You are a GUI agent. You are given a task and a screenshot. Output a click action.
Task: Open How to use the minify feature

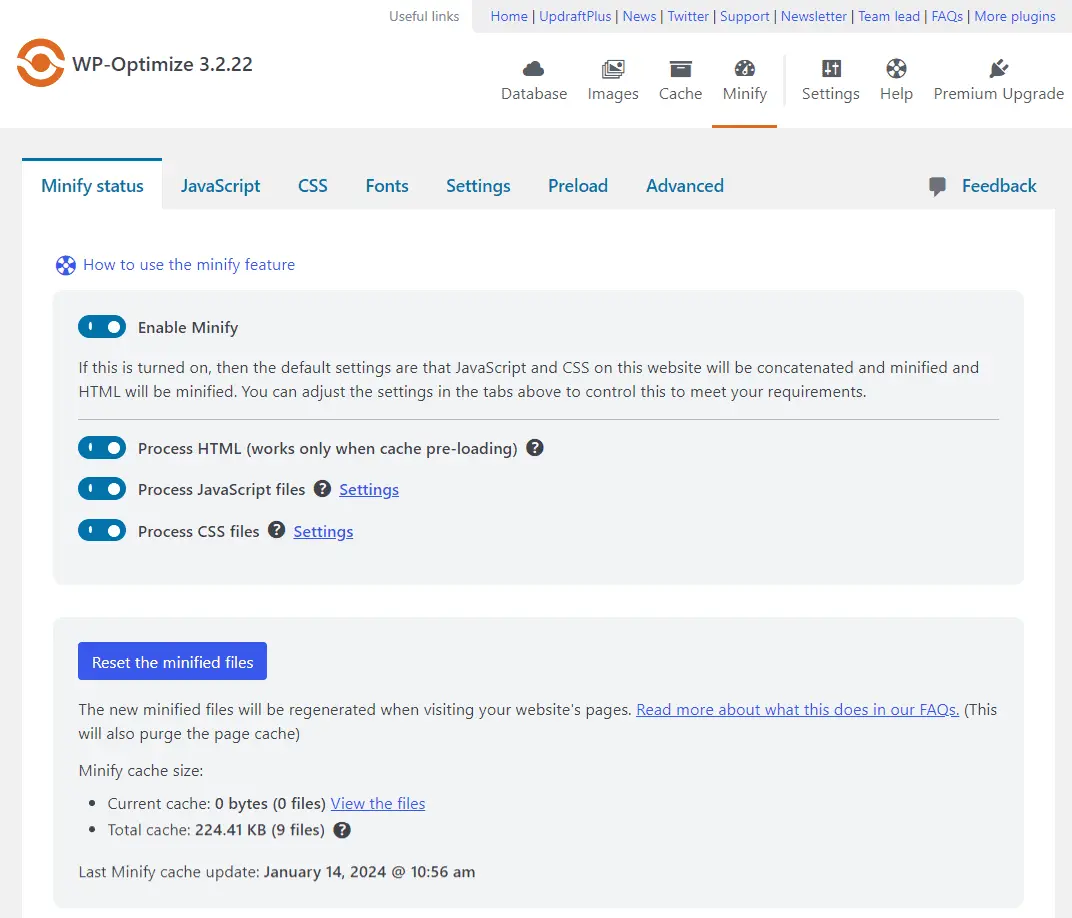pyautogui.click(x=189, y=265)
